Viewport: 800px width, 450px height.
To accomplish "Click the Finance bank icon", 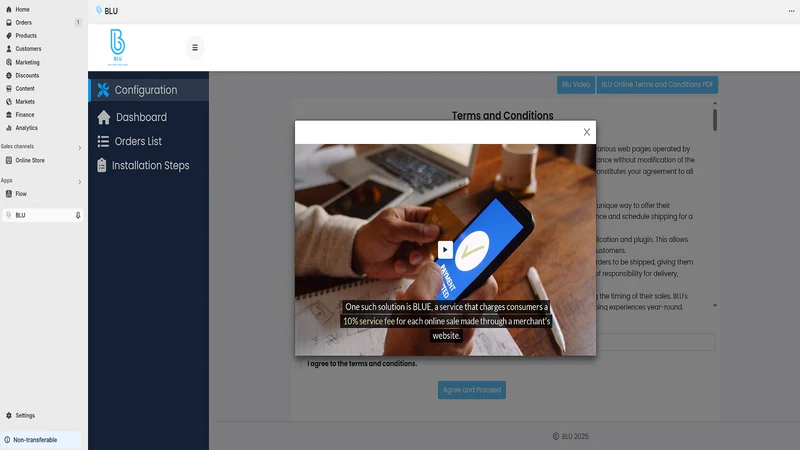I will click(x=9, y=115).
